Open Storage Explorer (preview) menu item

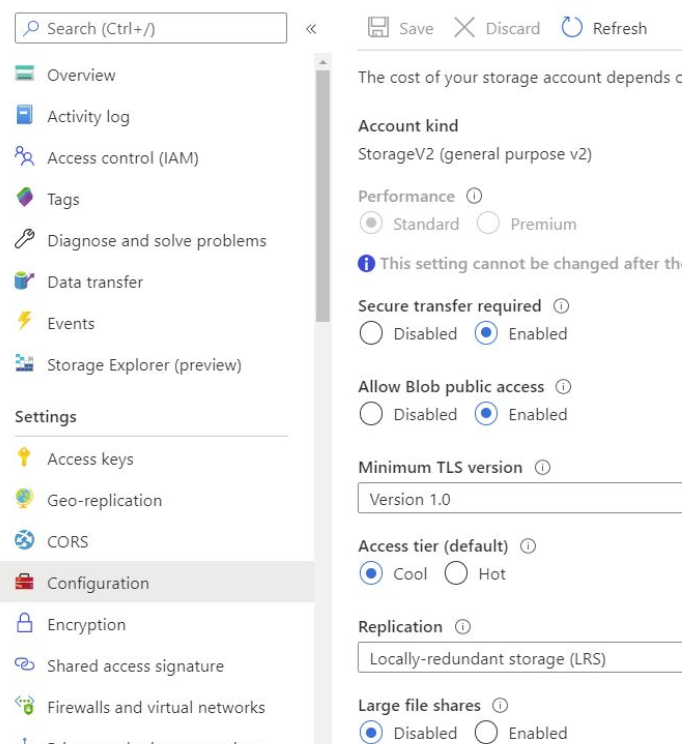point(144,365)
